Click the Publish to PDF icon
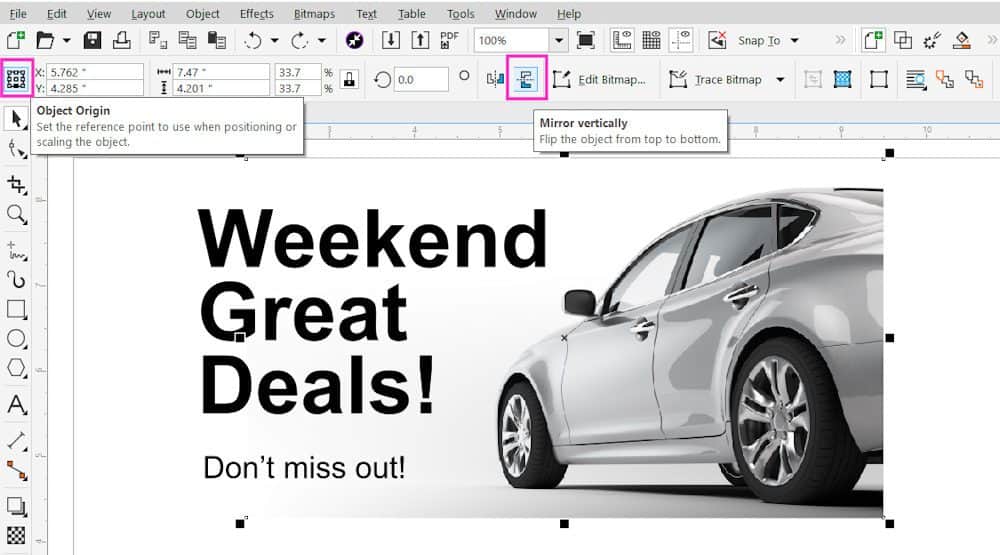The image size is (1000, 555). pyautogui.click(x=450, y=40)
